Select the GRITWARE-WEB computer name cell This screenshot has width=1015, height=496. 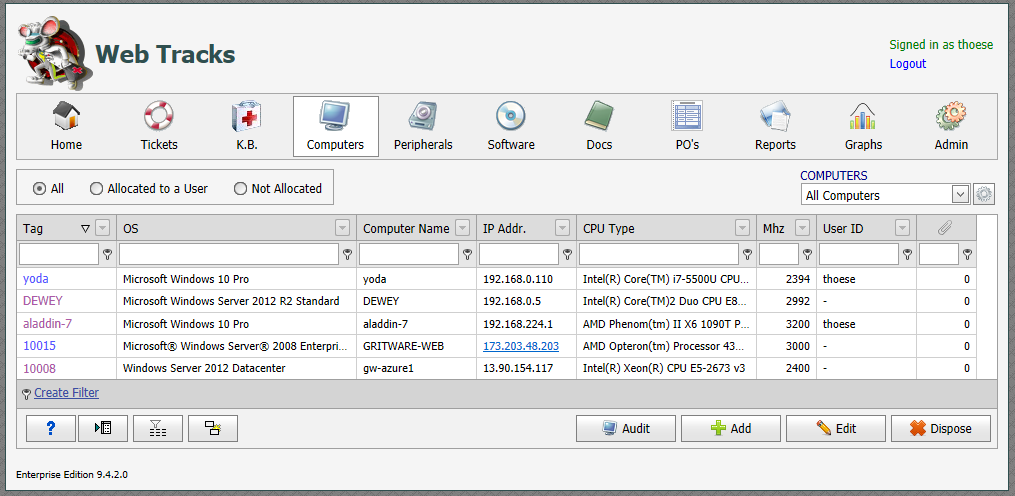[x=417, y=346]
